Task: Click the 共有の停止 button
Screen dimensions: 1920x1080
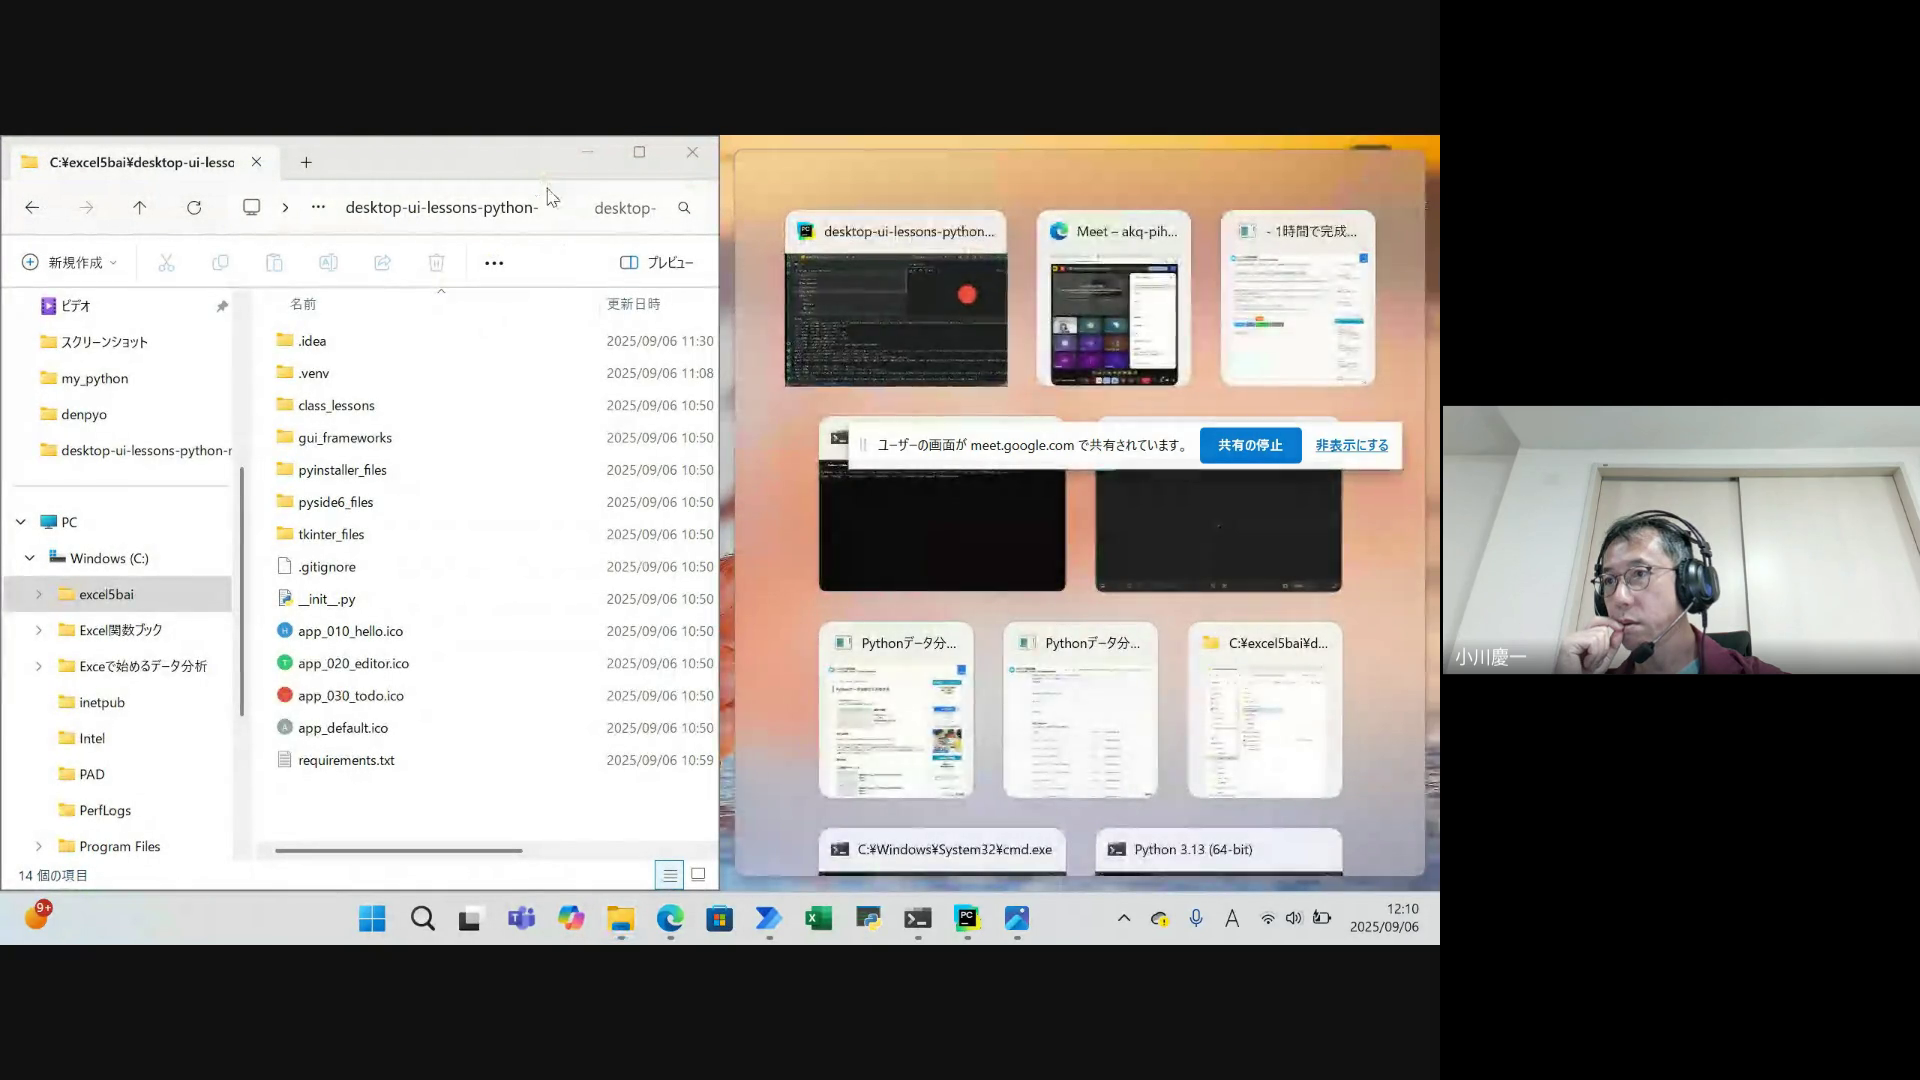Action: pos(1250,445)
